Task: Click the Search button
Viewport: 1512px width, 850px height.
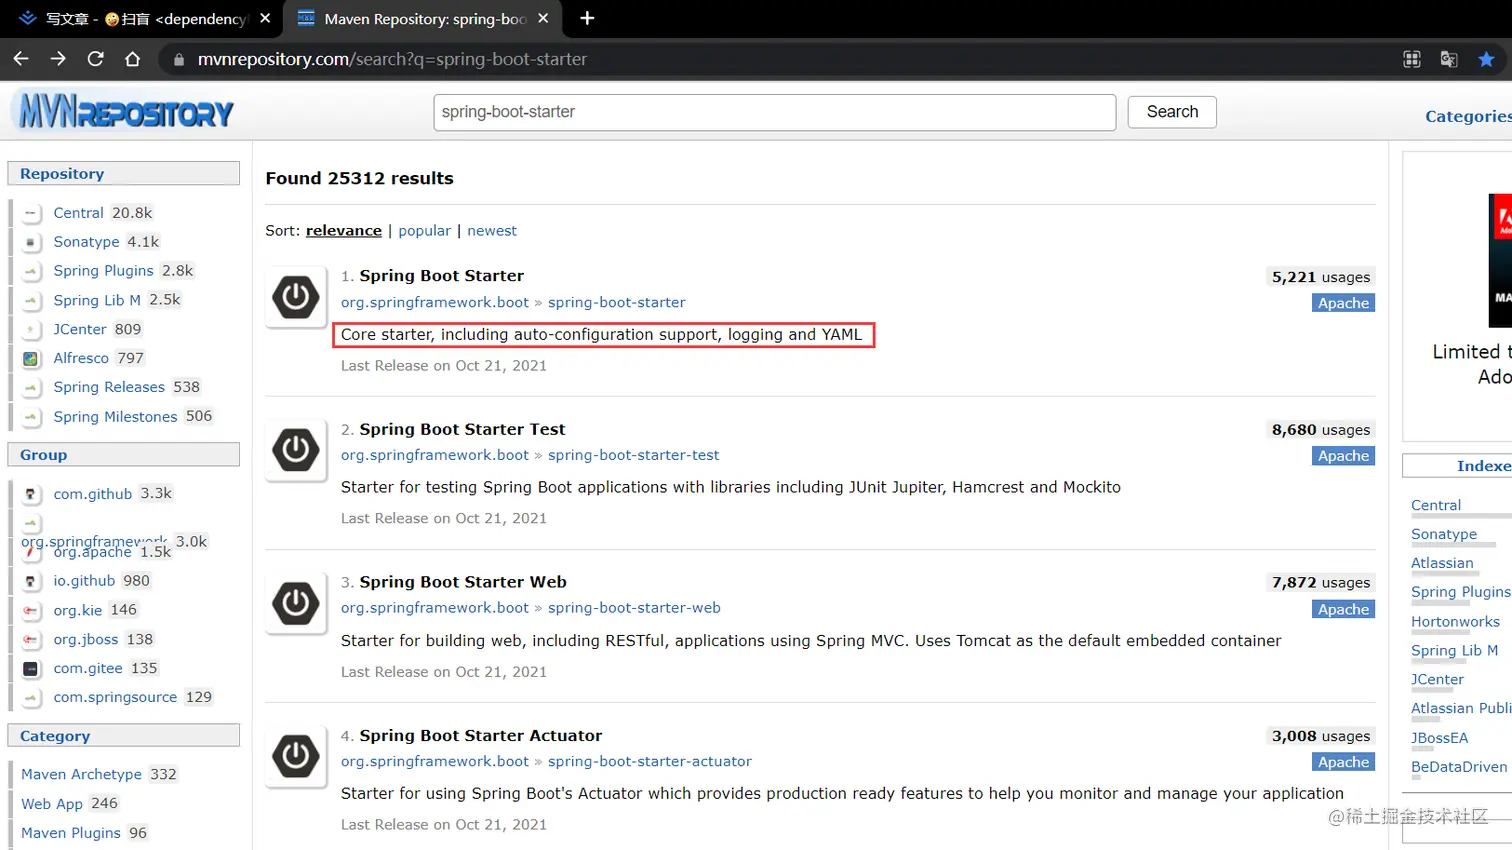Action: coord(1172,112)
